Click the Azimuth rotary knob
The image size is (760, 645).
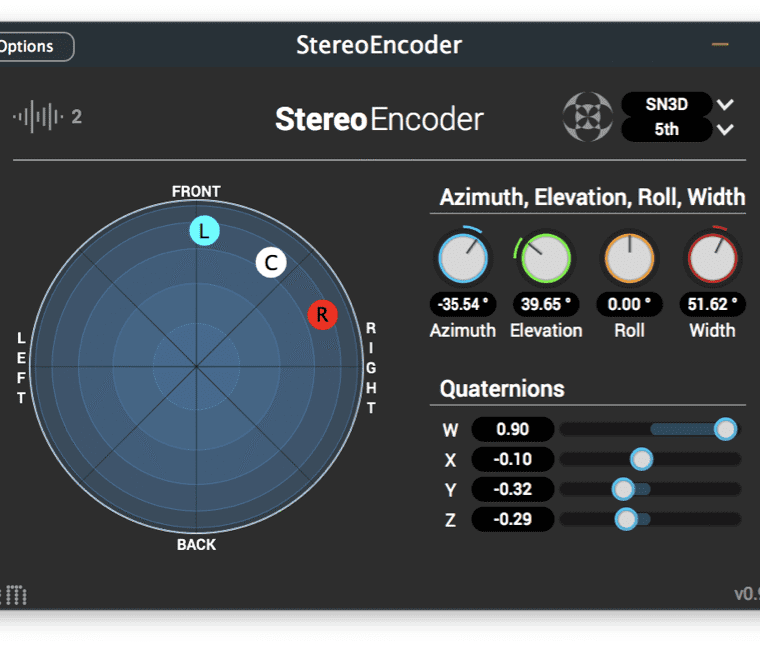point(462,259)
